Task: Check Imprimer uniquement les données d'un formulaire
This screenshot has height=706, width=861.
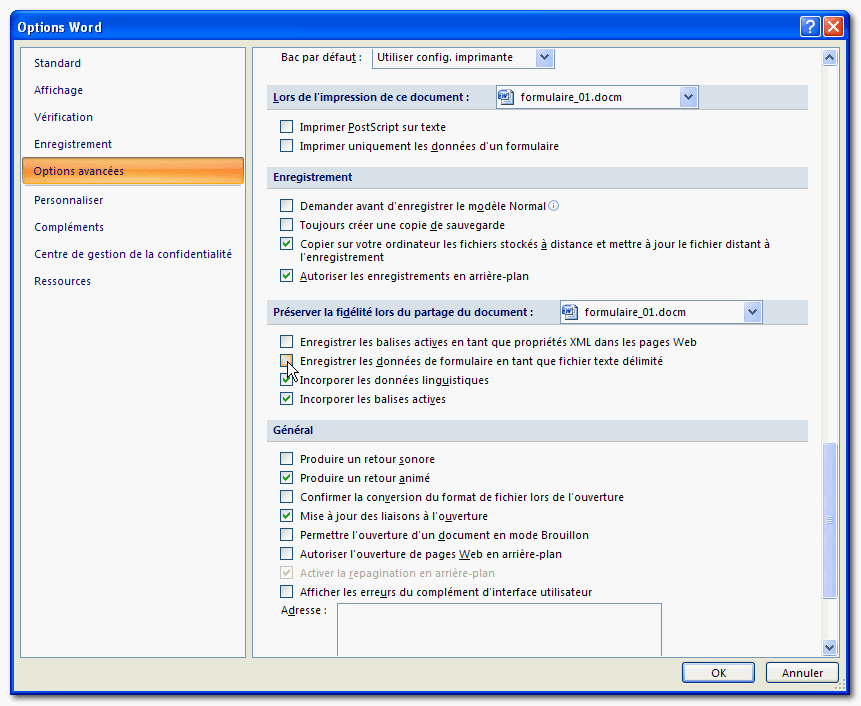Action: pyautogui.click(x=286, y=145)
